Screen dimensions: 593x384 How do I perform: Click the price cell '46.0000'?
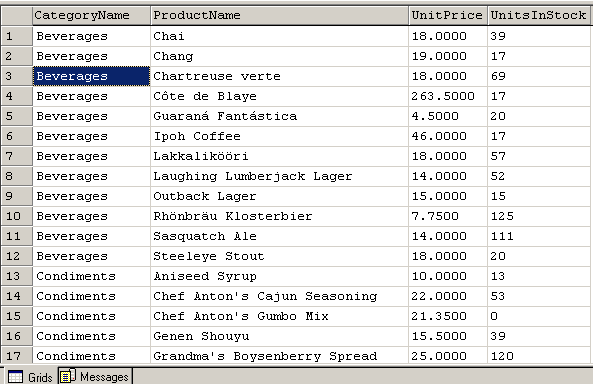pos(448,136)
